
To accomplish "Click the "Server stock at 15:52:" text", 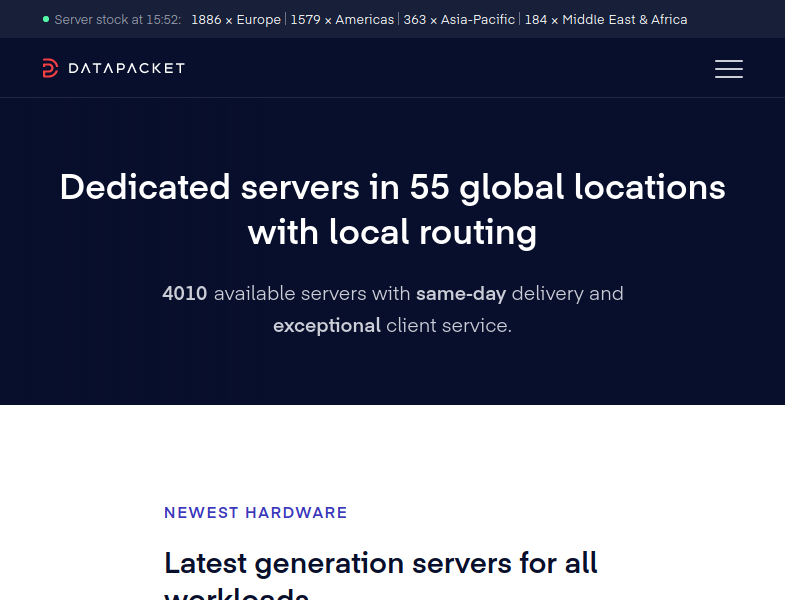I will pyautogui.click(x=118, y=19).
